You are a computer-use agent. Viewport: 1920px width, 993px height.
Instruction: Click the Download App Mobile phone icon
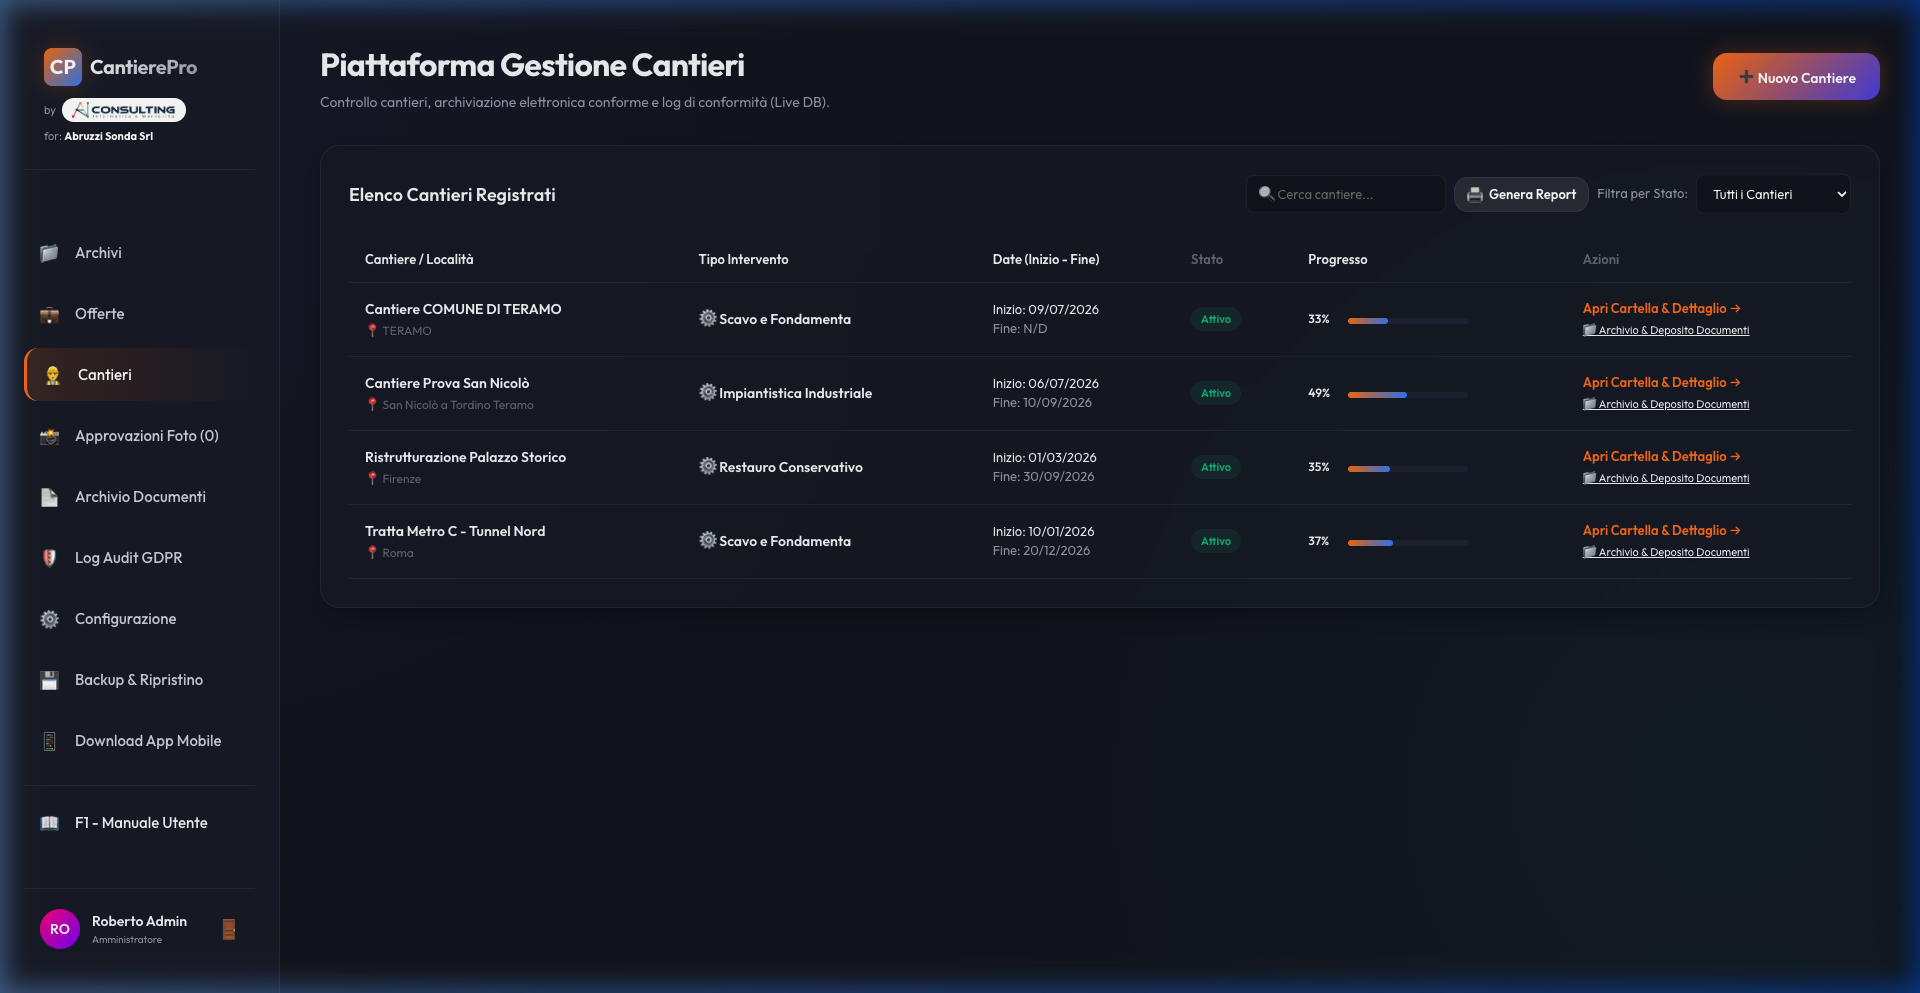click(49, 741)
